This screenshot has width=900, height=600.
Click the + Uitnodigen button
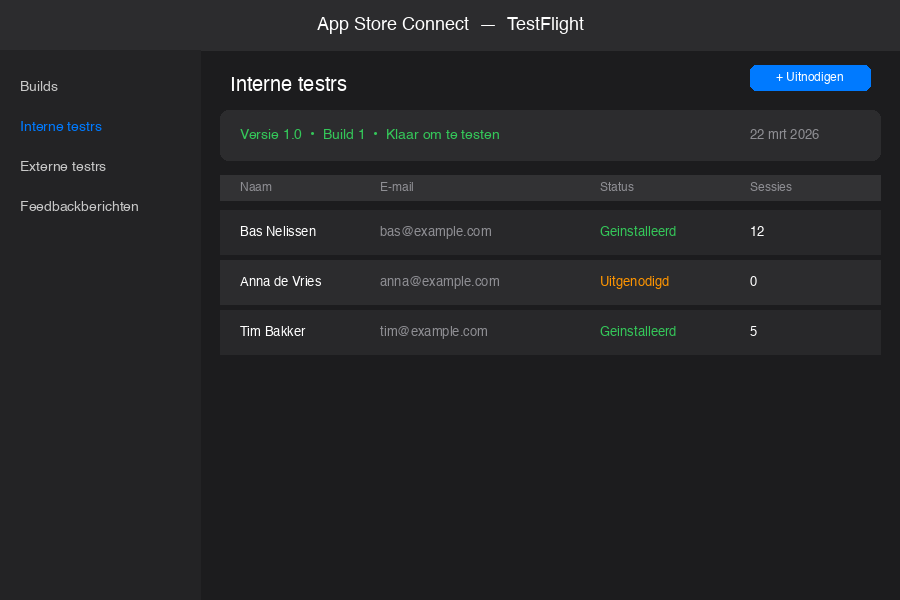[x=810, y=77]
